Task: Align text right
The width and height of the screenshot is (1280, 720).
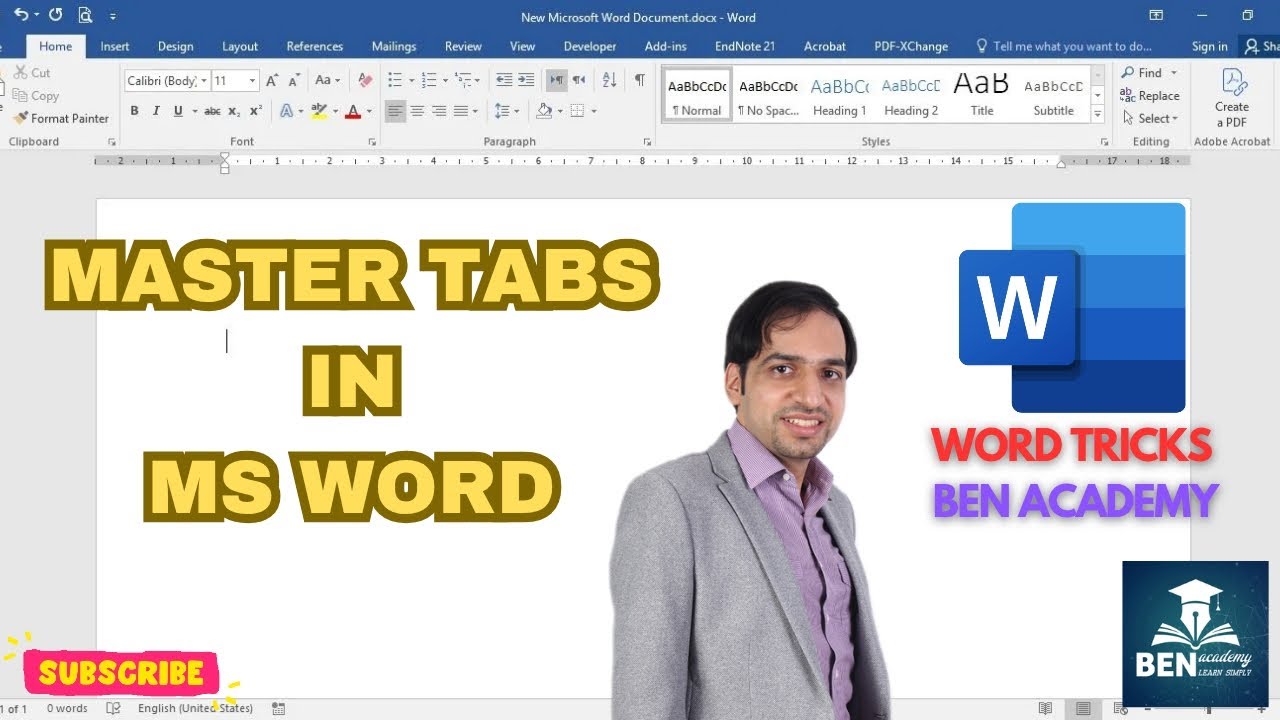Action: (x=440, y=111)
